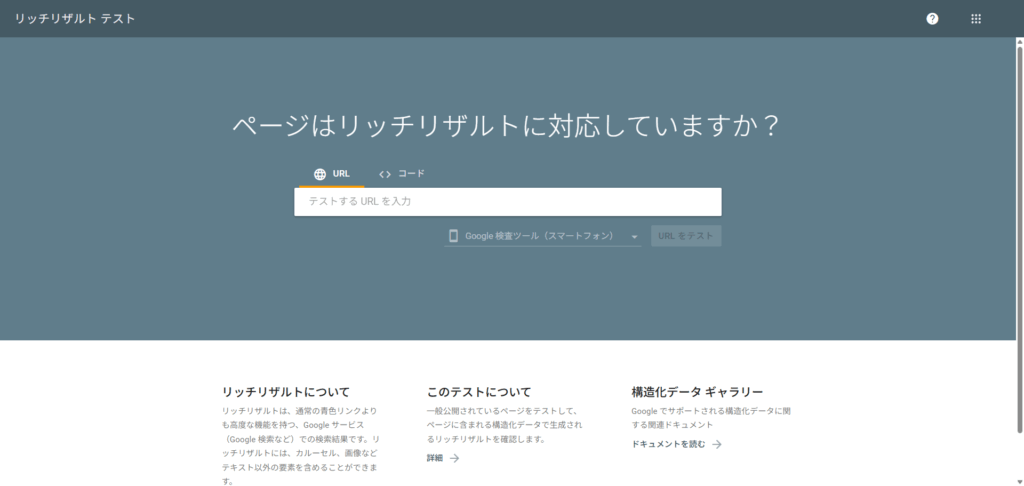The image size is (1024, 486).
Task: Click the arrow icon next to 詳細
Action: [x=455, y=459]
